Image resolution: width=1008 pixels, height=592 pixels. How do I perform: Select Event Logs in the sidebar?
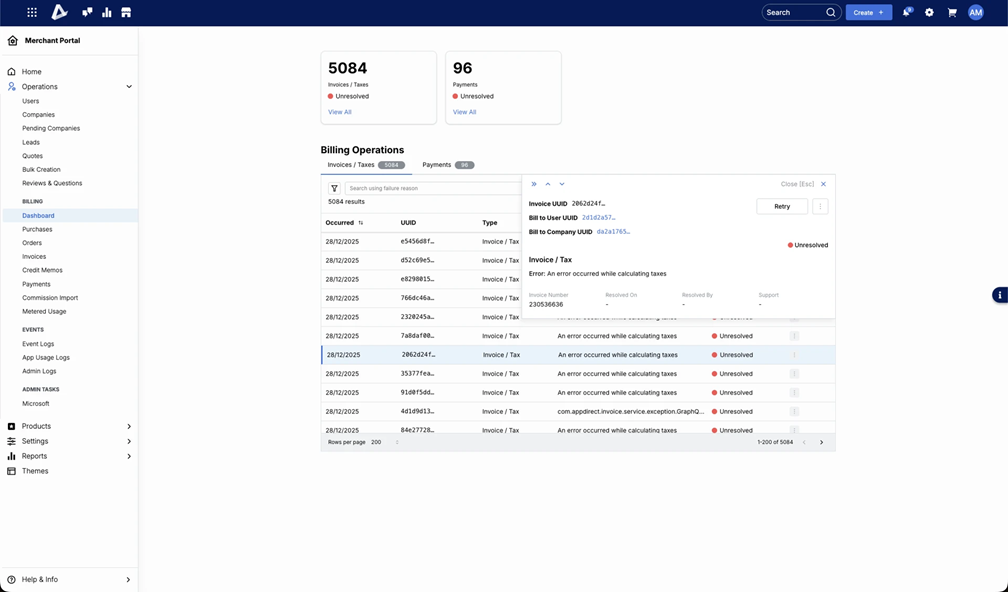pos(38,344)
